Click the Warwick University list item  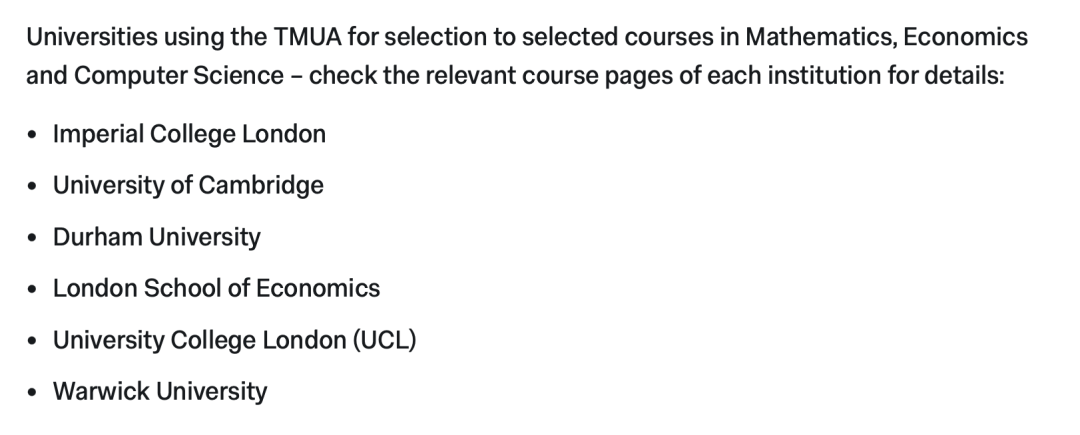[160, 392]
